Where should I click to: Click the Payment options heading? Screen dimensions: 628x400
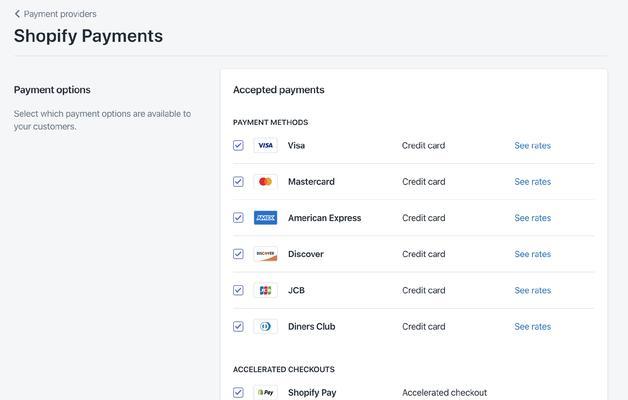(52, 90)
